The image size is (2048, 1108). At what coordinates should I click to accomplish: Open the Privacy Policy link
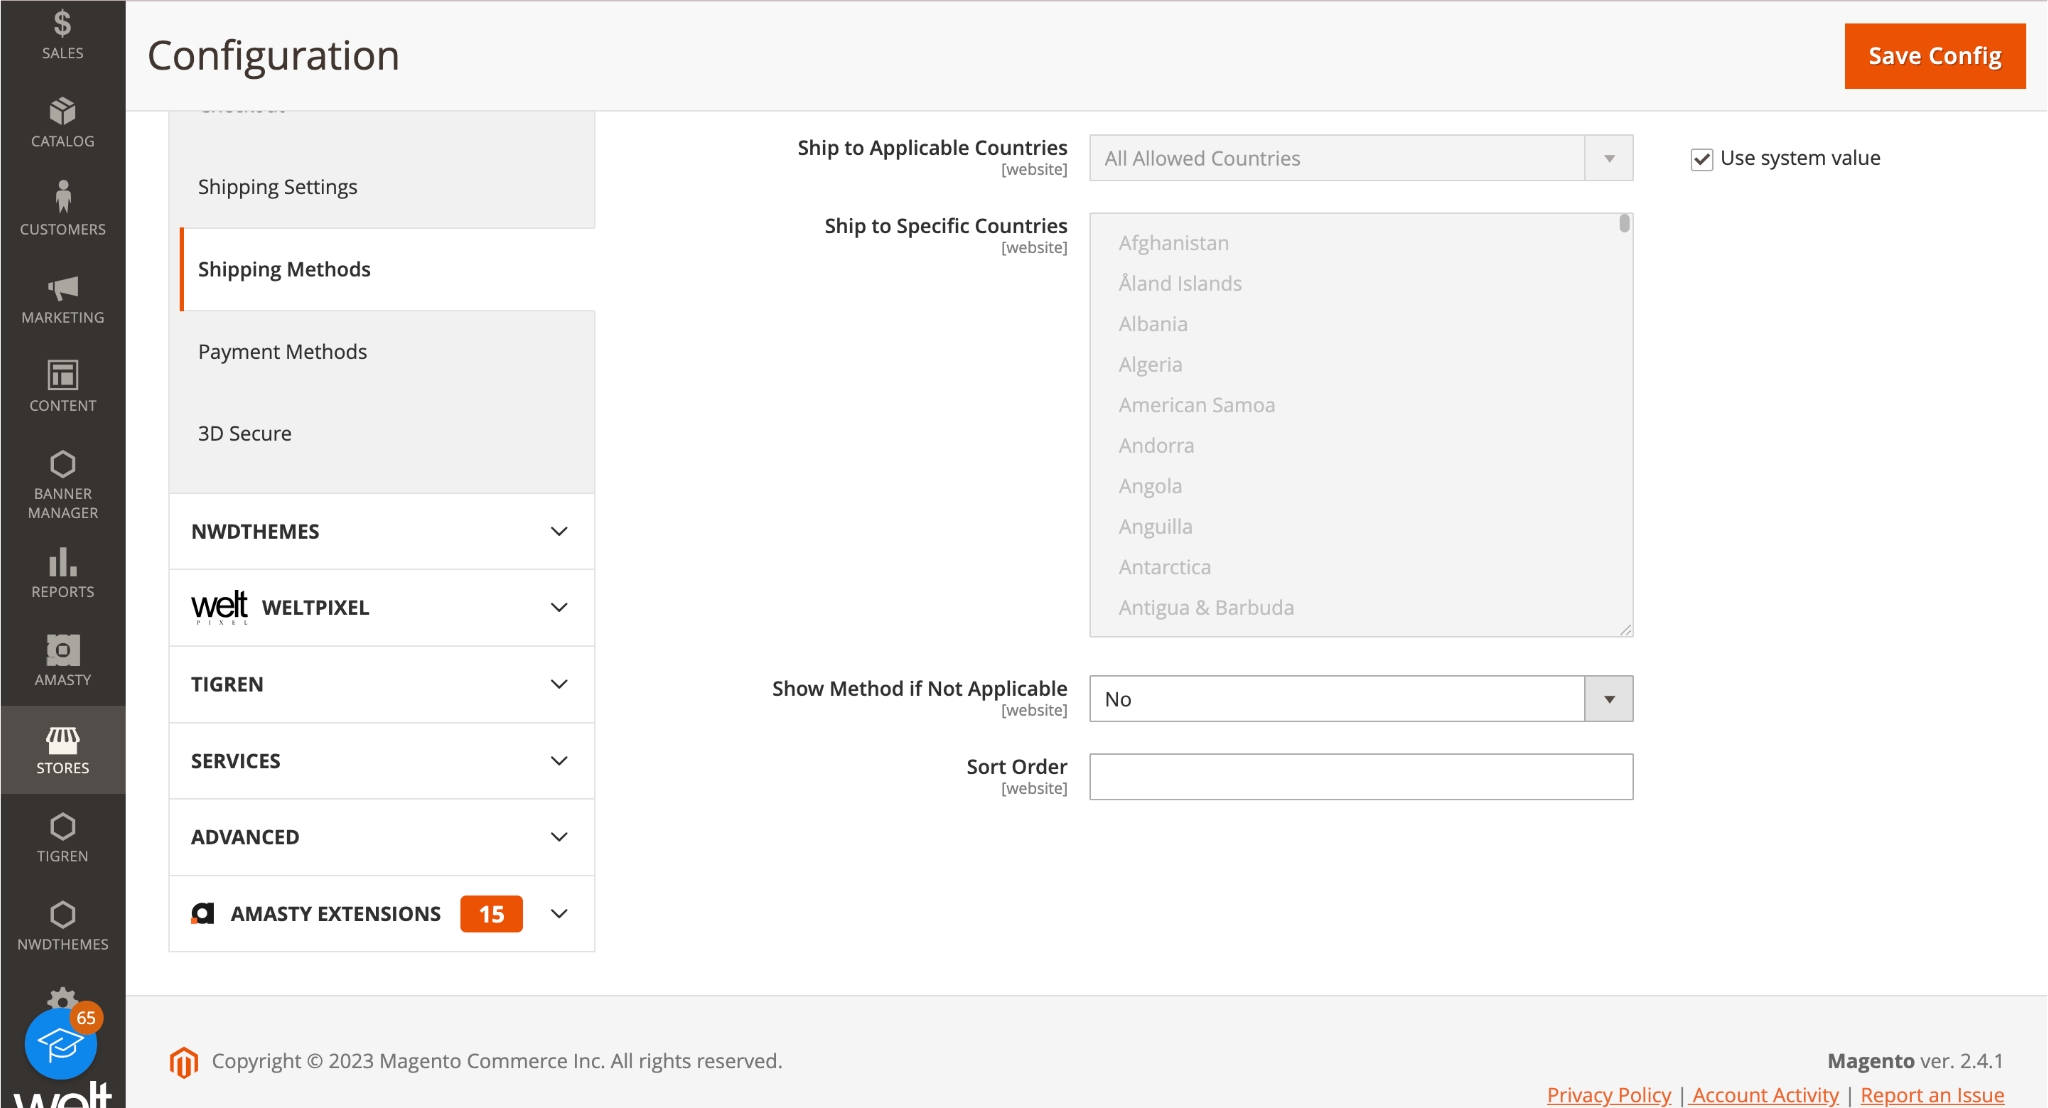tap(1608, 1095)
